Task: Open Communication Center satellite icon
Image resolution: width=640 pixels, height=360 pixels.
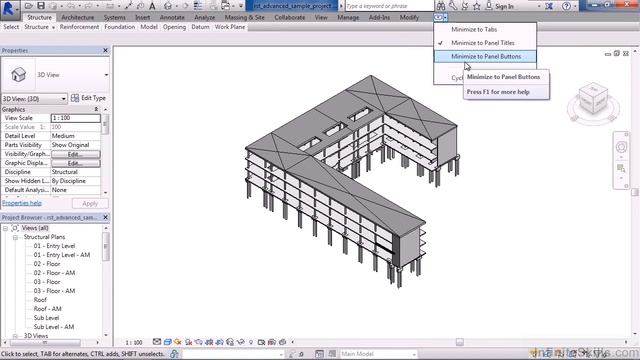Action: coord(465,6)
